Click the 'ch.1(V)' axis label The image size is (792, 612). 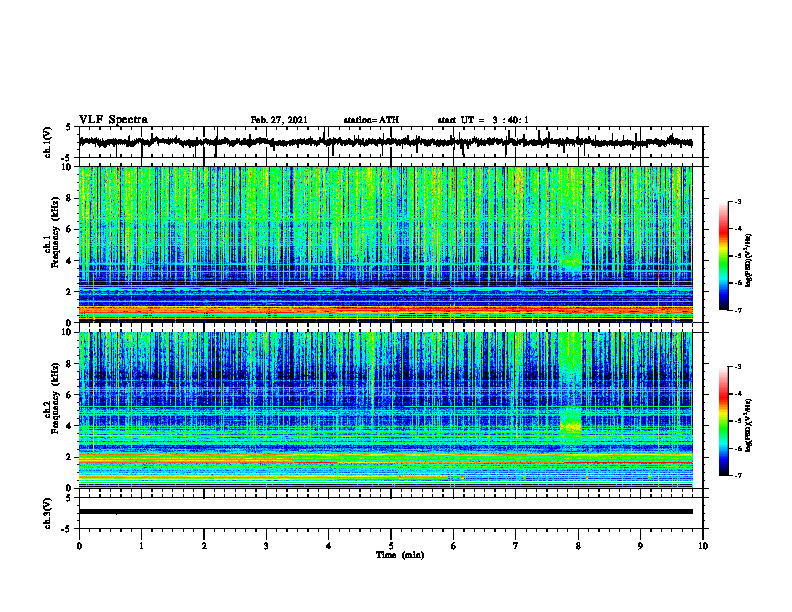(x=48, y=142)
